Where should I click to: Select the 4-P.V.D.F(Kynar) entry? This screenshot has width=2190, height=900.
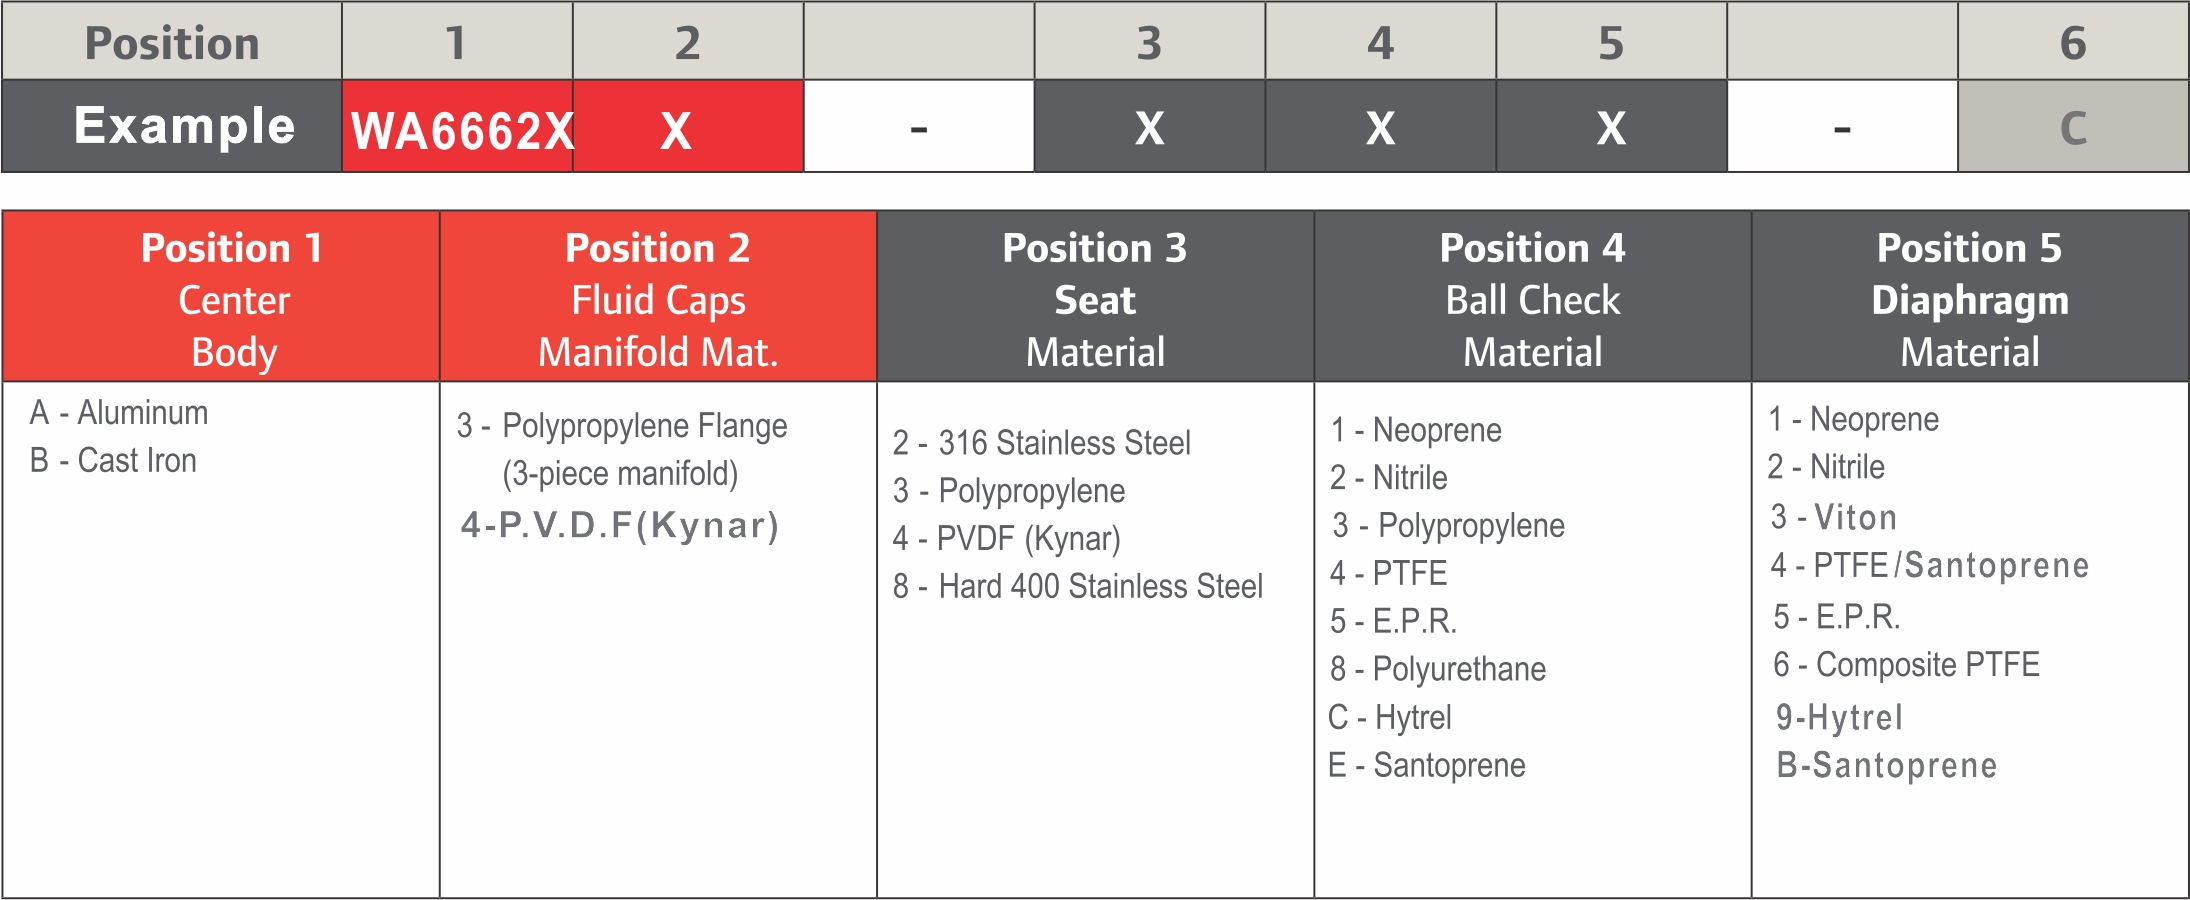click(x=619, y=526)
